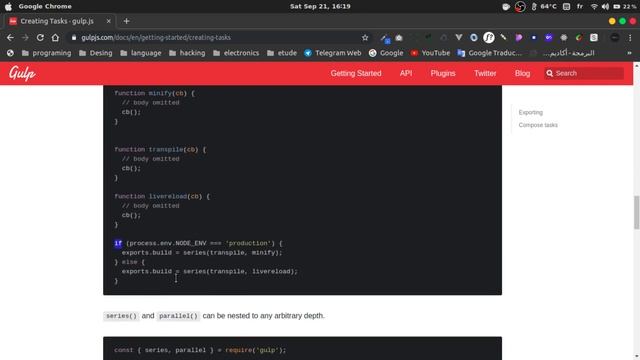Open the purple infinity extension icon
Screen dimensions: 640x360
(x=549, y=38)
